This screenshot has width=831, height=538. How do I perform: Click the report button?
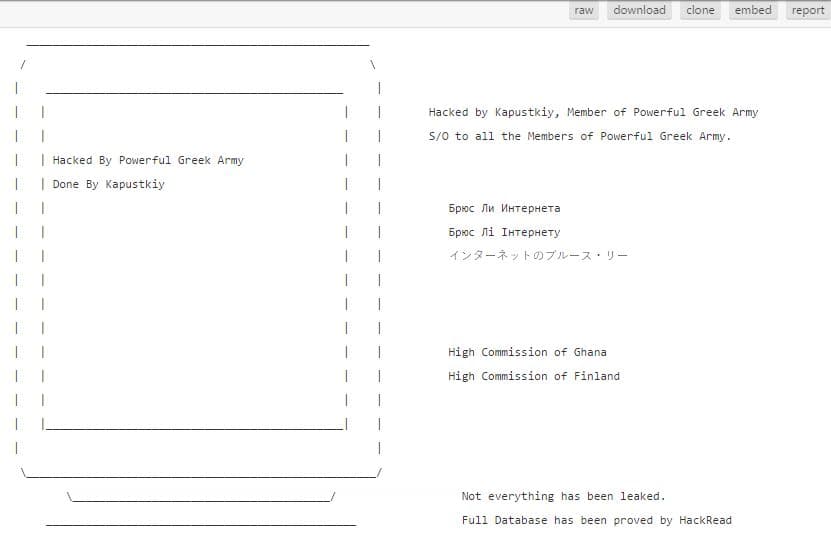[x=808, y=11]
